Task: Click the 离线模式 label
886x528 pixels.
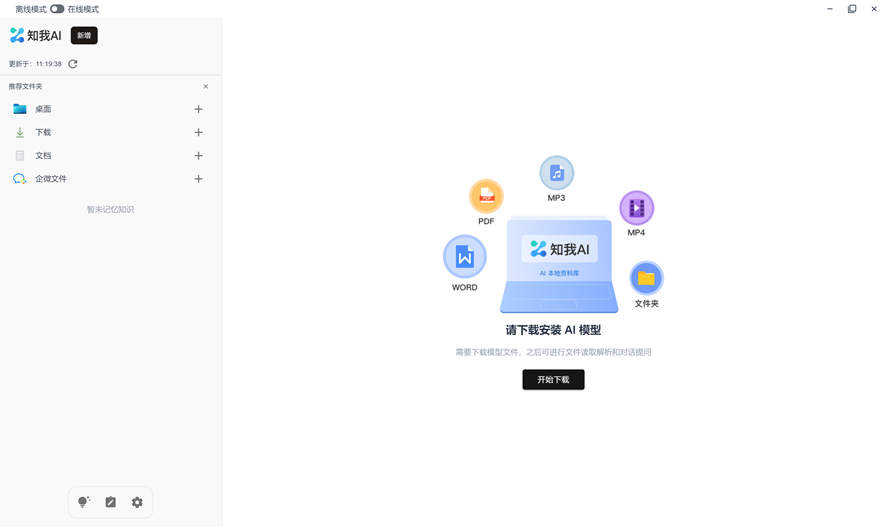Action: tap(31, 9)
